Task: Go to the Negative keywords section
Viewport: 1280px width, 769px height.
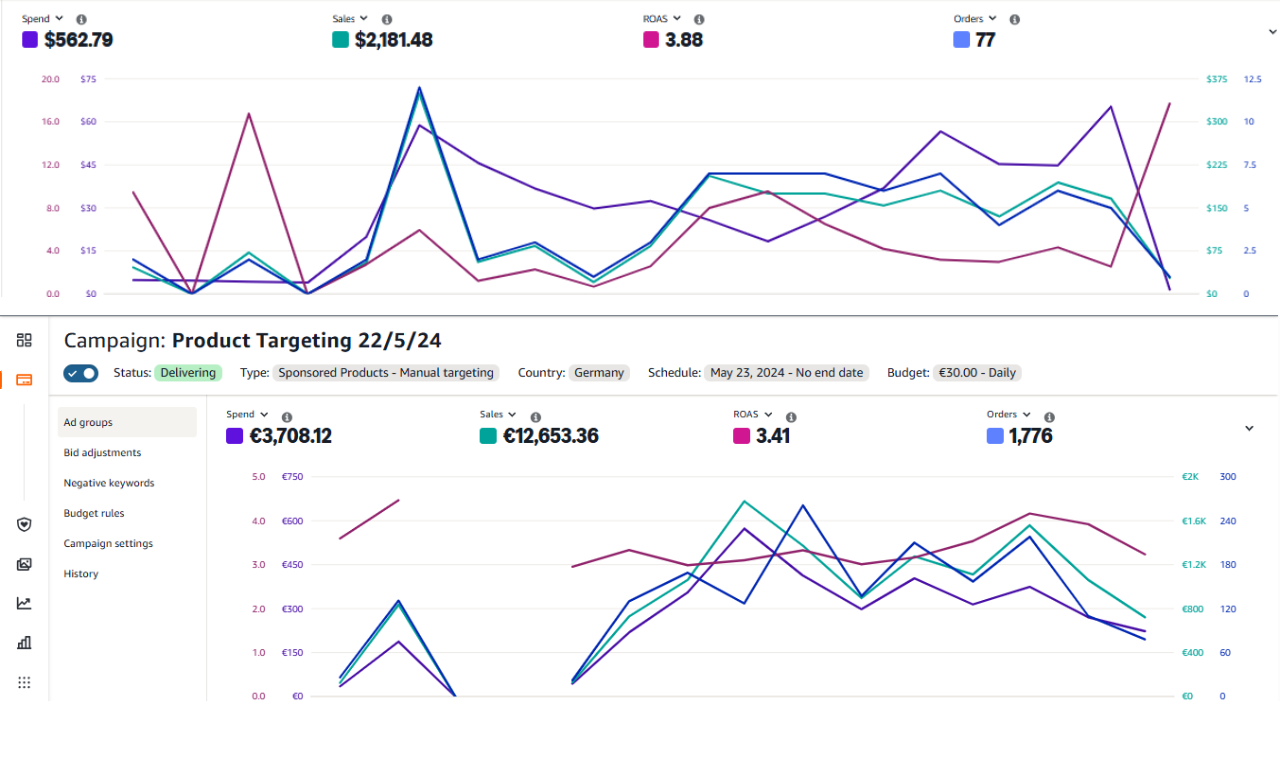Action: pyautogui.click(x=109, y=483)
